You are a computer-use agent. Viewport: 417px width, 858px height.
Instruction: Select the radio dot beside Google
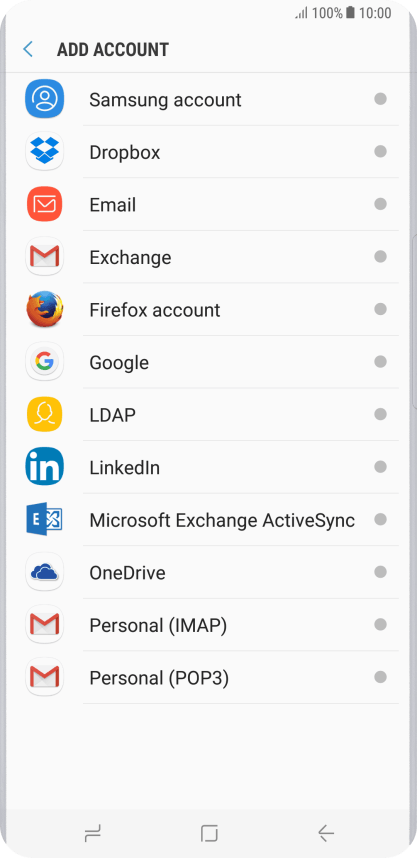(380, 362)
